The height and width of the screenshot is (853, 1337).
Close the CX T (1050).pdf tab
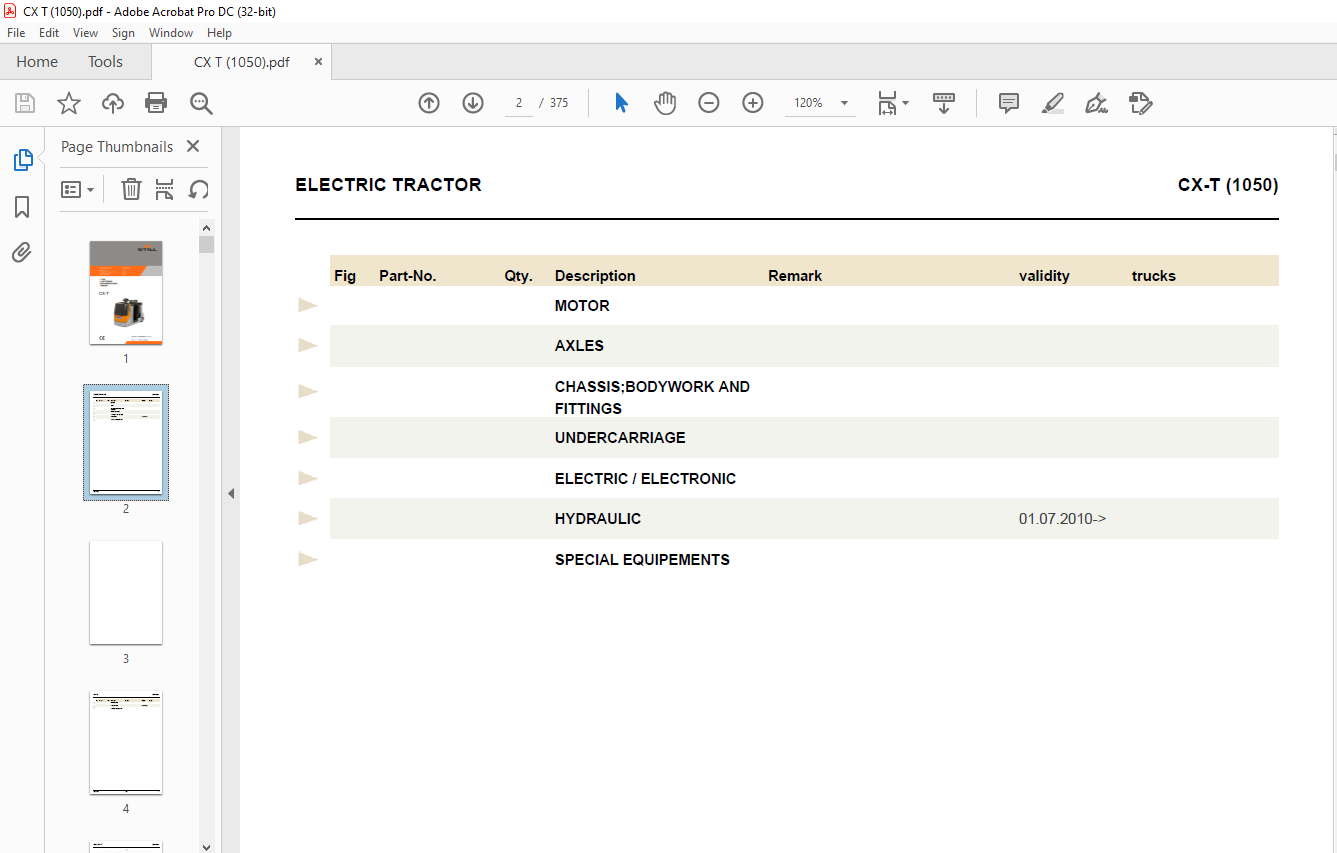tap(318, 62)
